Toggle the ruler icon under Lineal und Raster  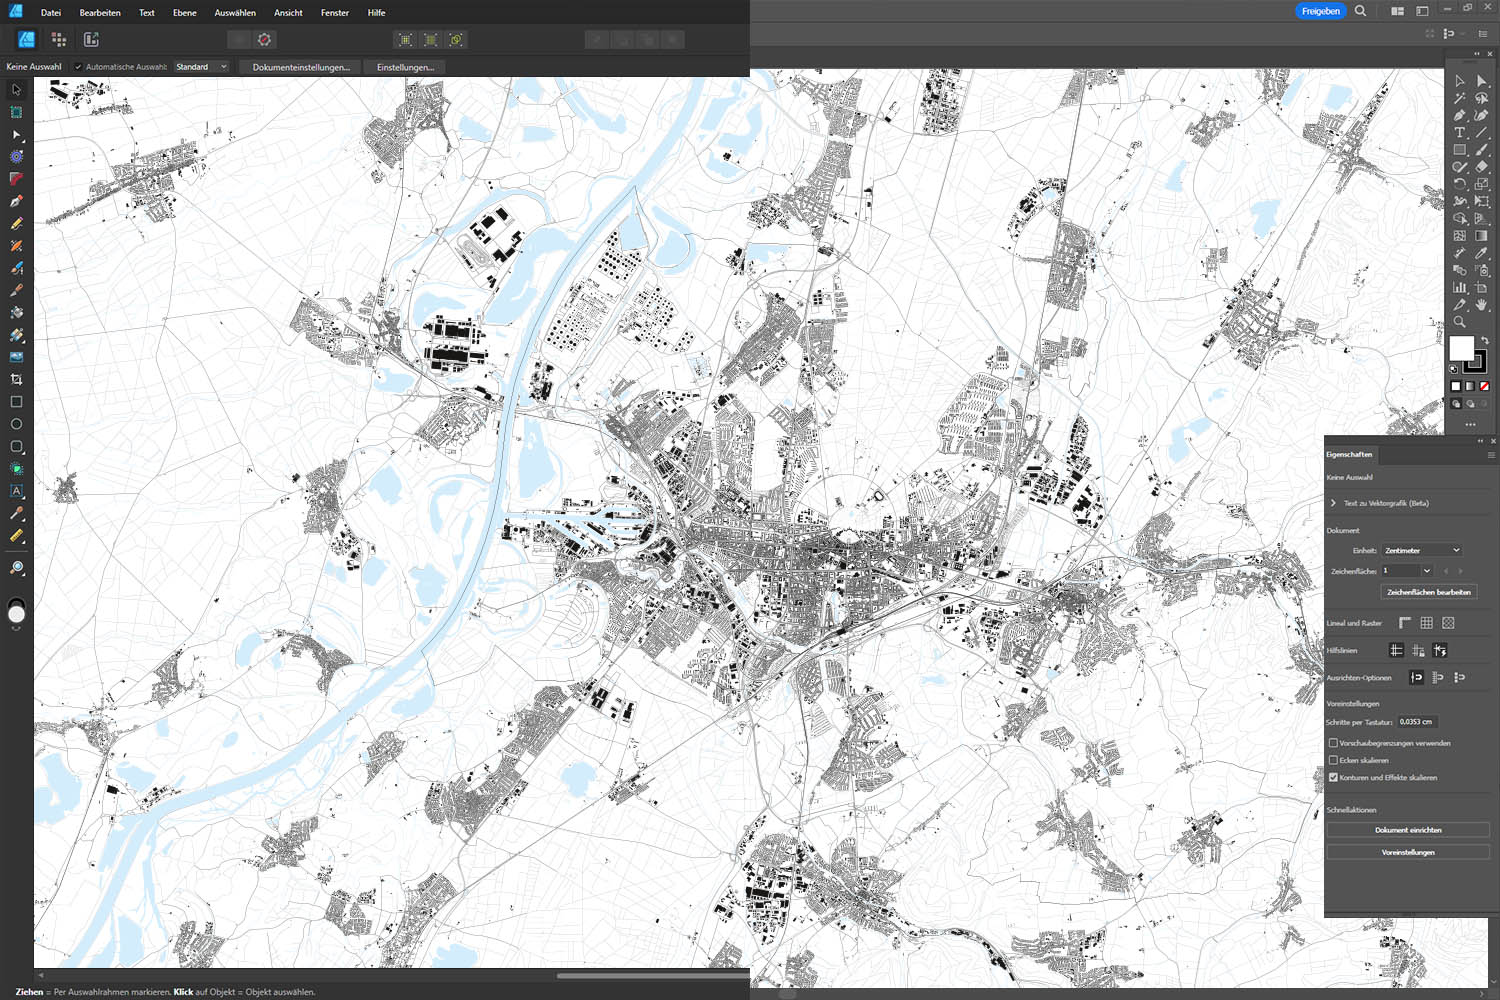pos(1405,623)
